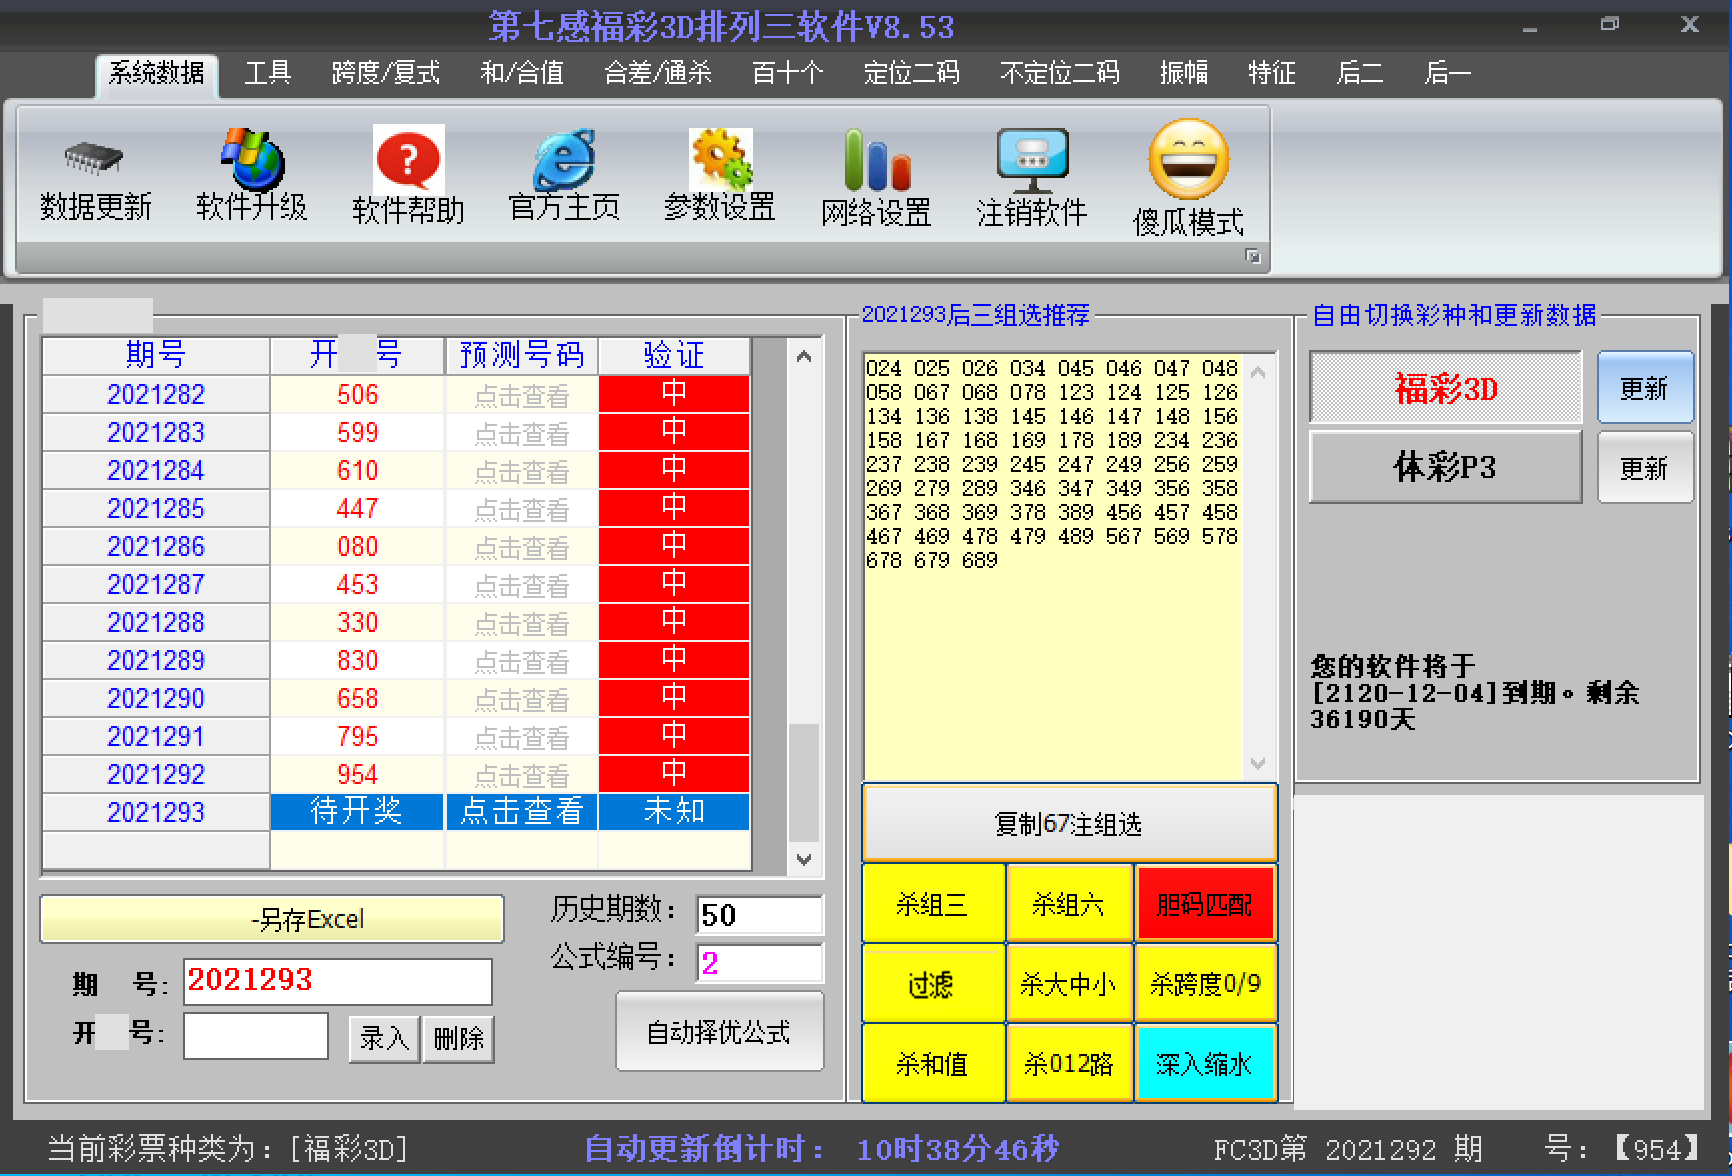Click the red 胆码匹配 button
Viewport: 1732px width, 1176px height.
pos(1205,904)
